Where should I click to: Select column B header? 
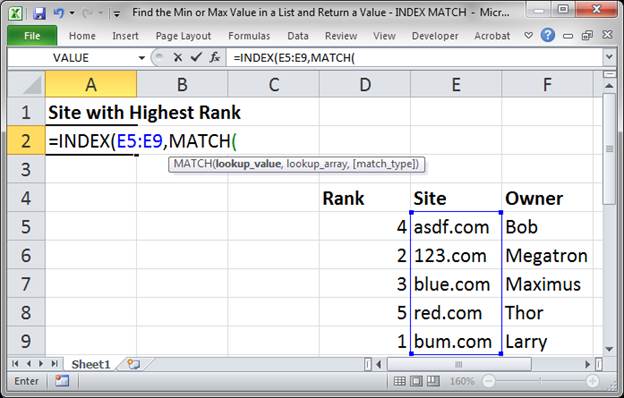(182, 84)
